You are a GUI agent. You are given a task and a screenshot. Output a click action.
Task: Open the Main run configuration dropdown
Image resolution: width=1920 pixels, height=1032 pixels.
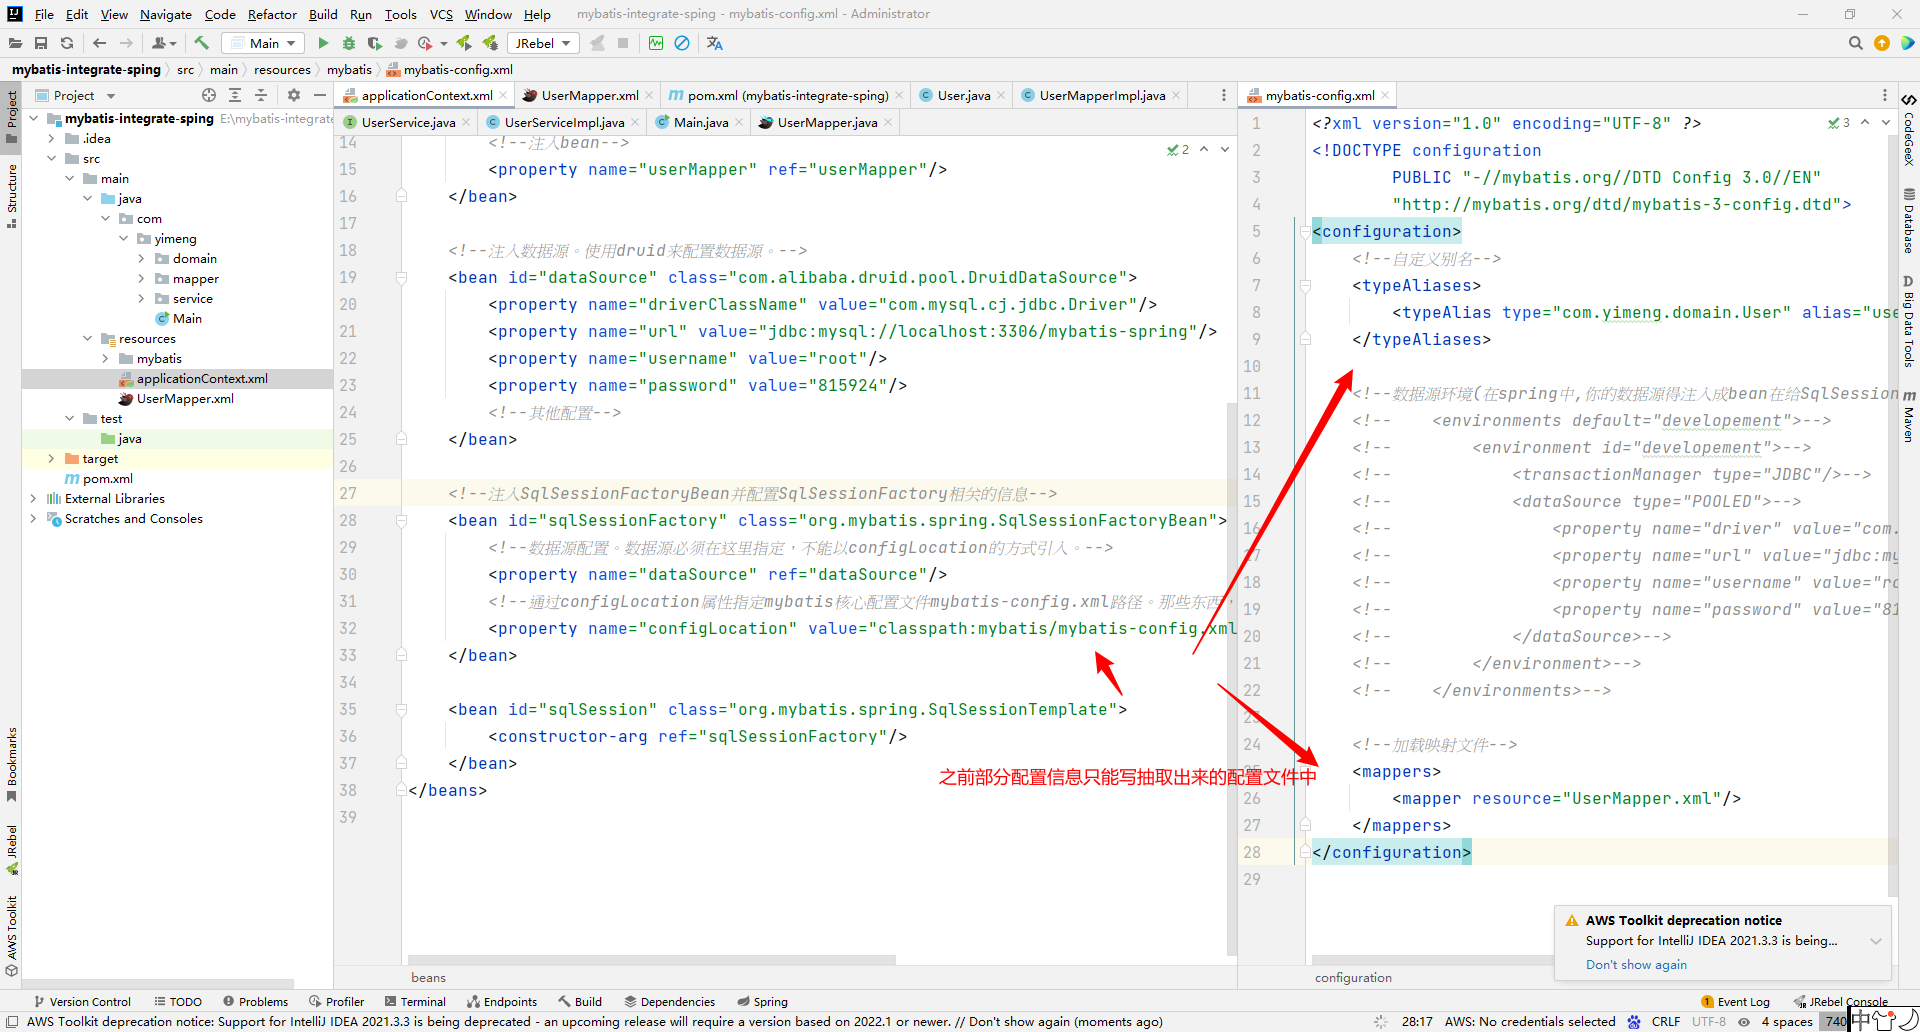coord(264,43)
